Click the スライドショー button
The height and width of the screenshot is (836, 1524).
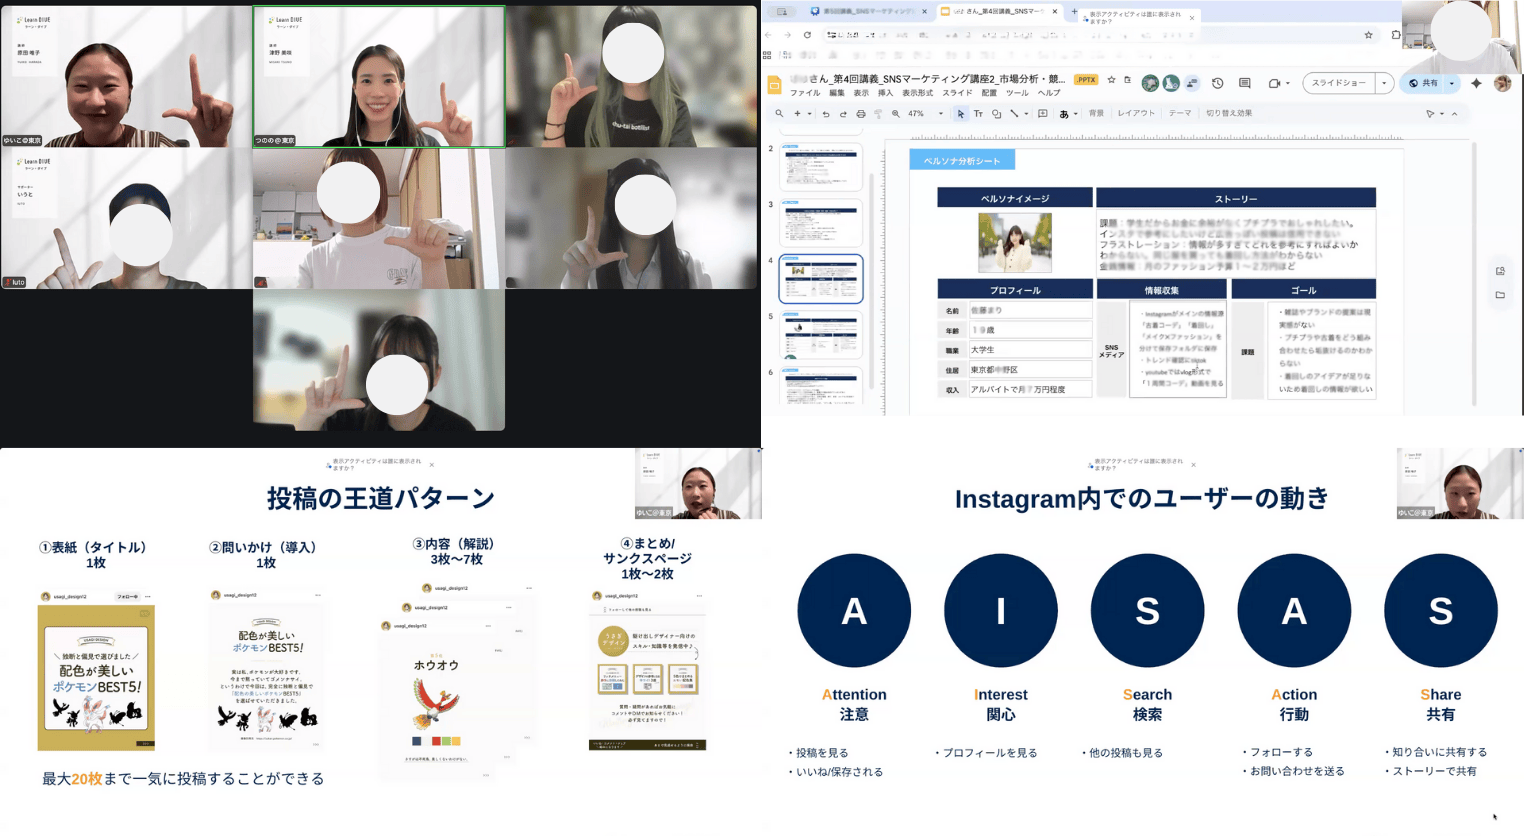click(1339, 83)
